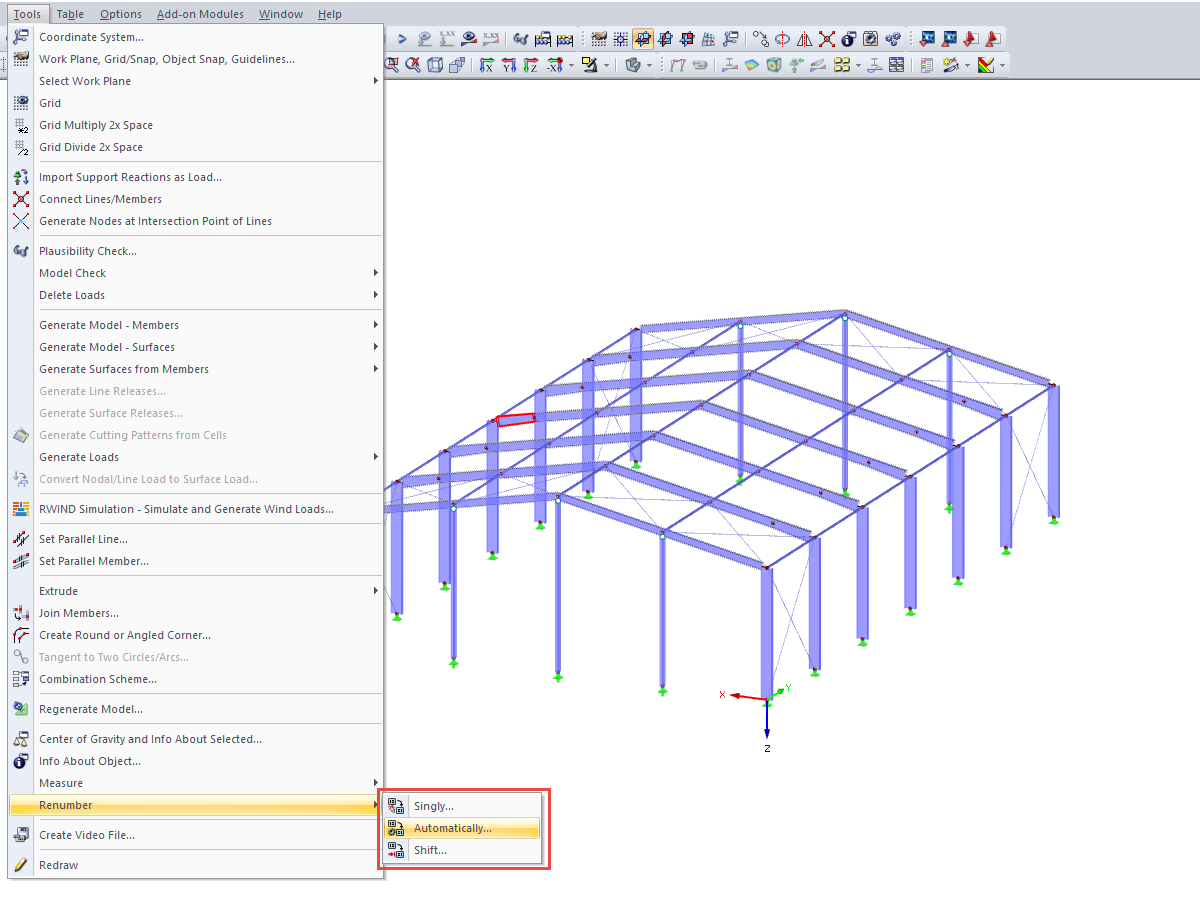
Task: Expand the Delete Loads submenu
Action: (x=195, y=295)
